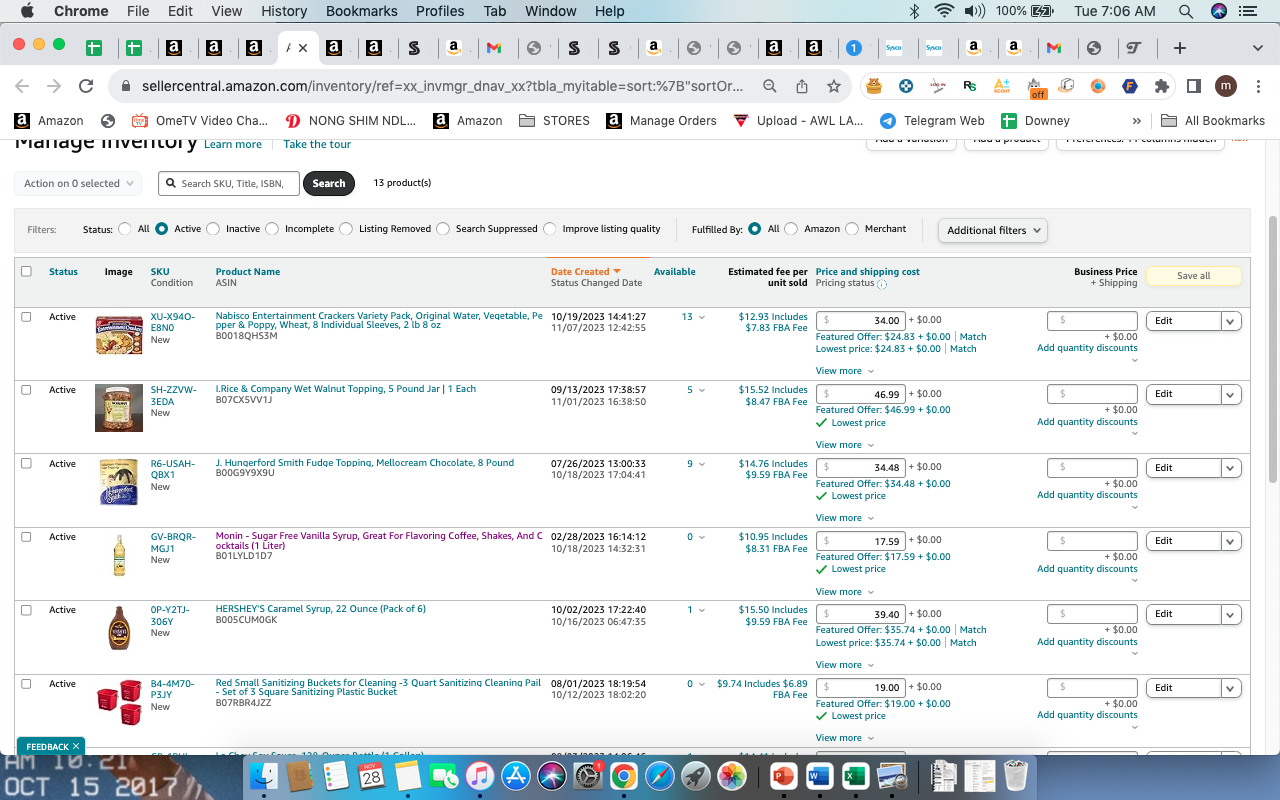
Task: Open Microsoft Excel from the Dock
Action: coord(855,775)
